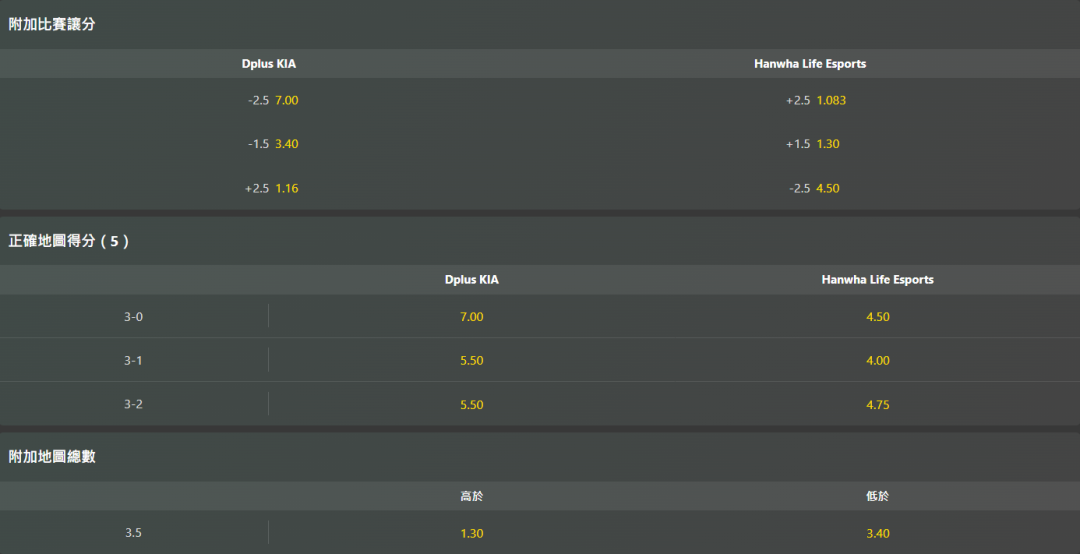Collapse the 附加比賽讓分 section header
This screenshot has width=1080, height=554.
(540, 24)
